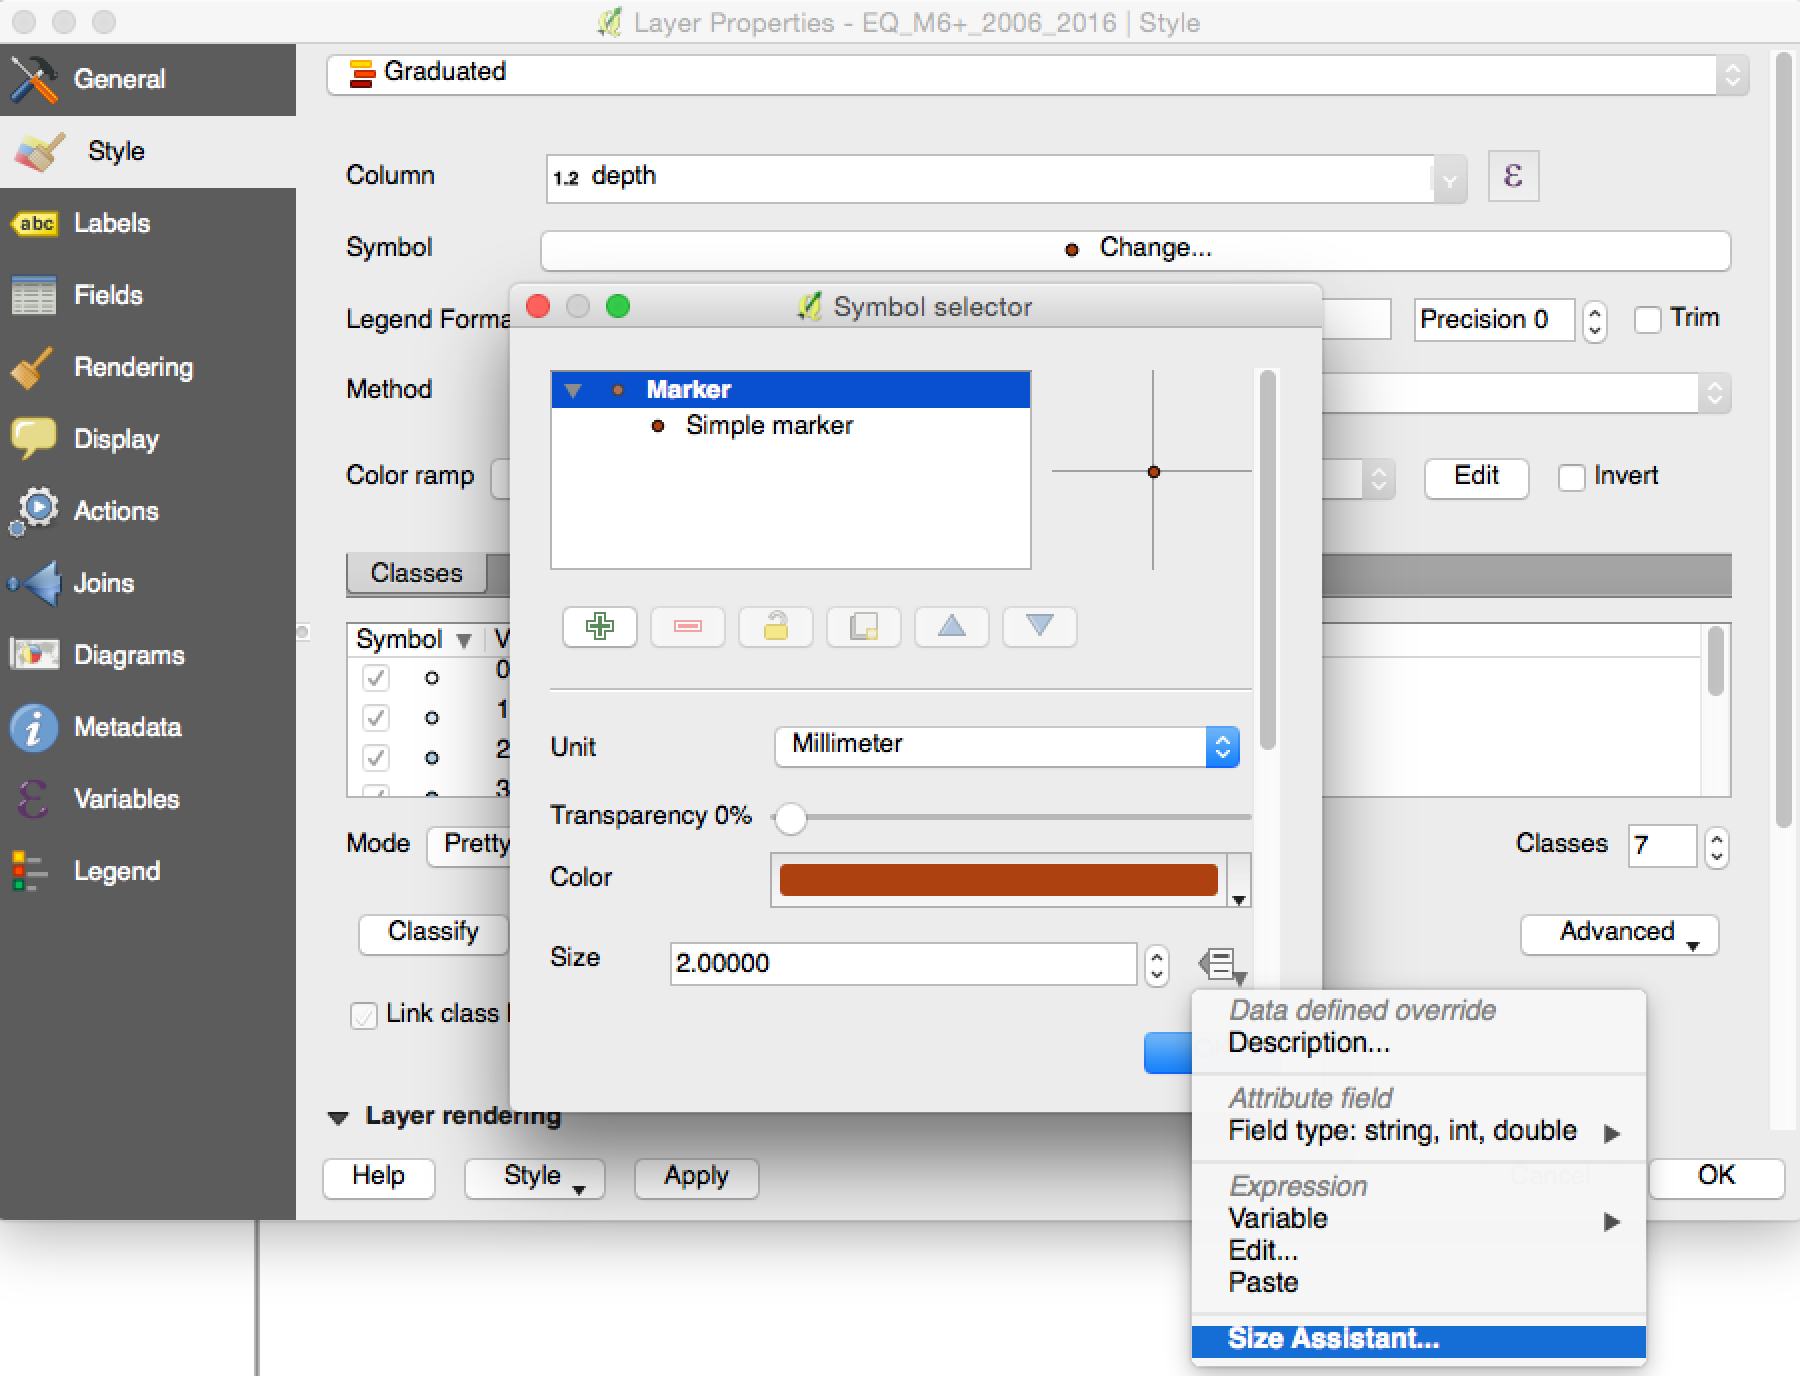Screen dimensions: 1800x1376
Task: Open the color dropdown arrow
Action: coord(1239,881)
